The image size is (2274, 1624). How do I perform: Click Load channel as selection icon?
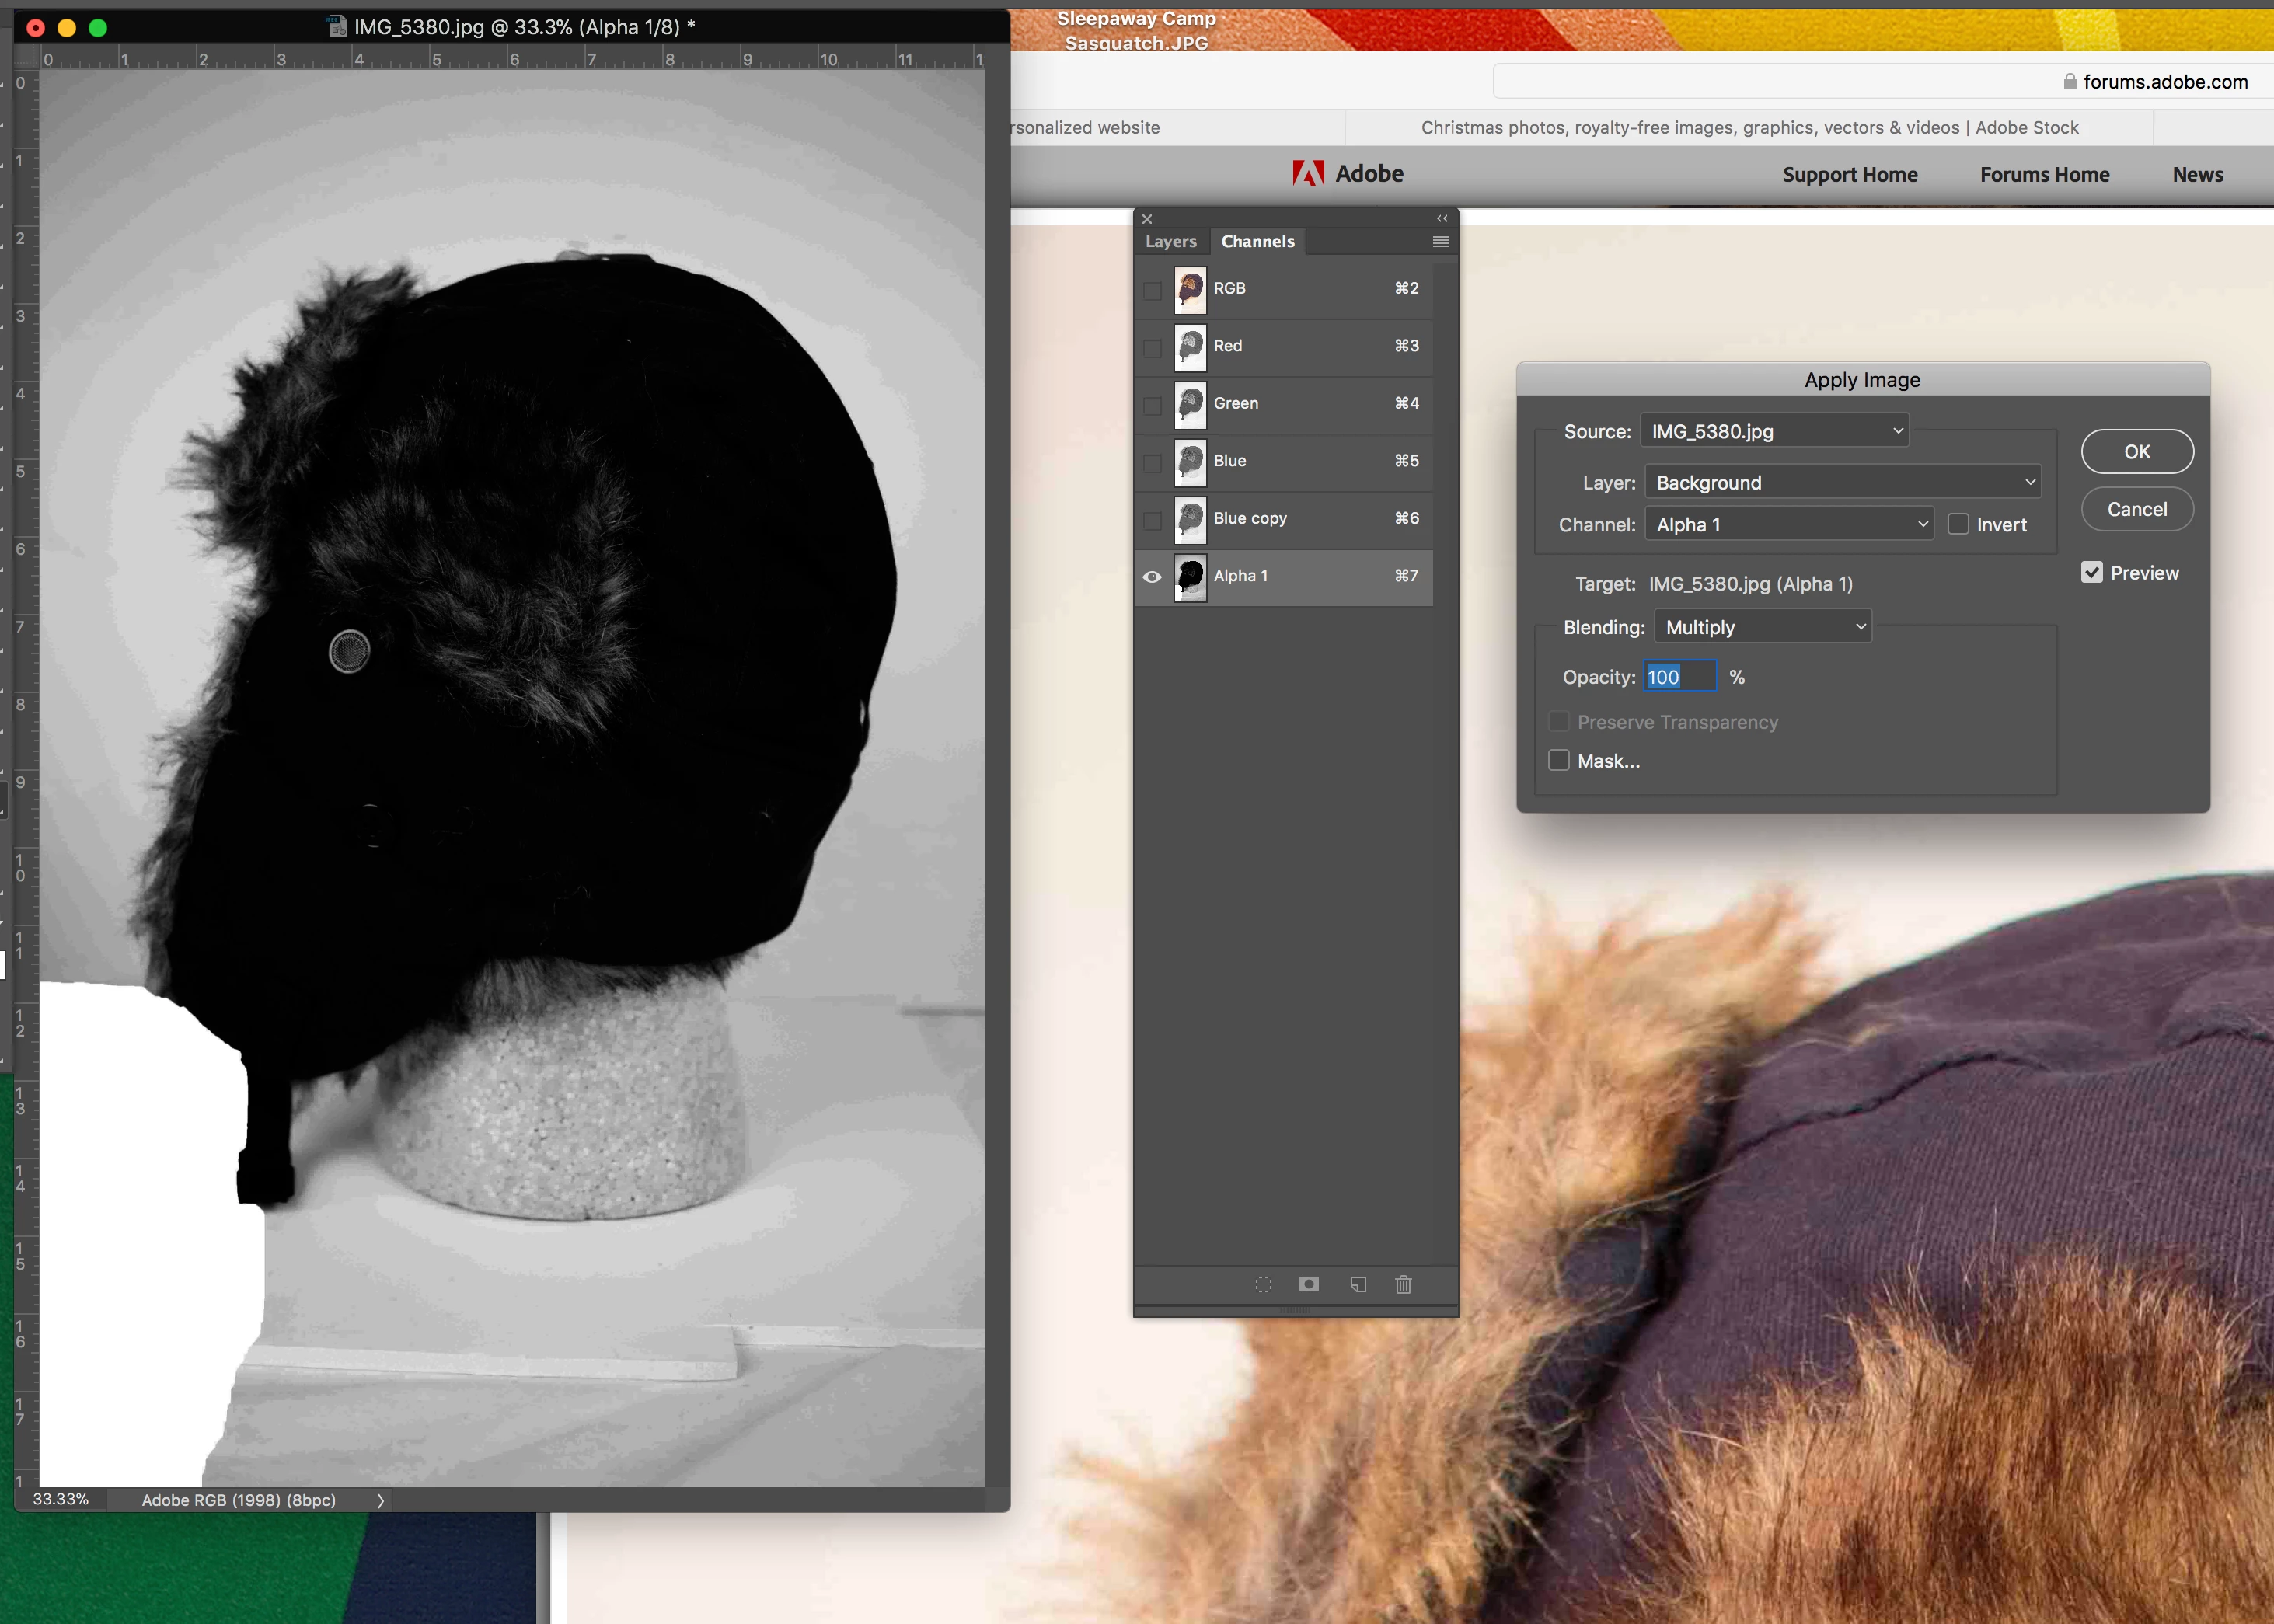1264,1284
